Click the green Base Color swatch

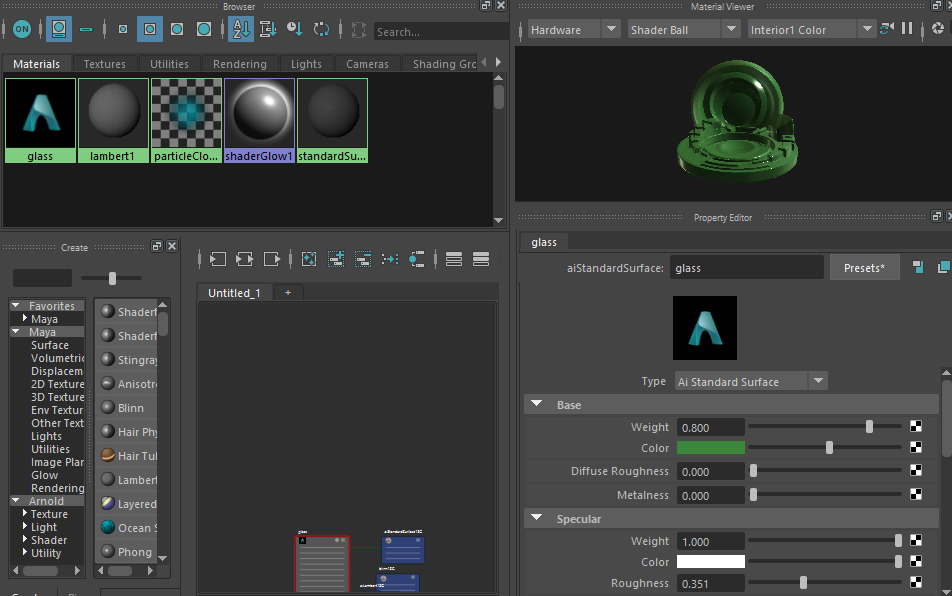[711, 448]
